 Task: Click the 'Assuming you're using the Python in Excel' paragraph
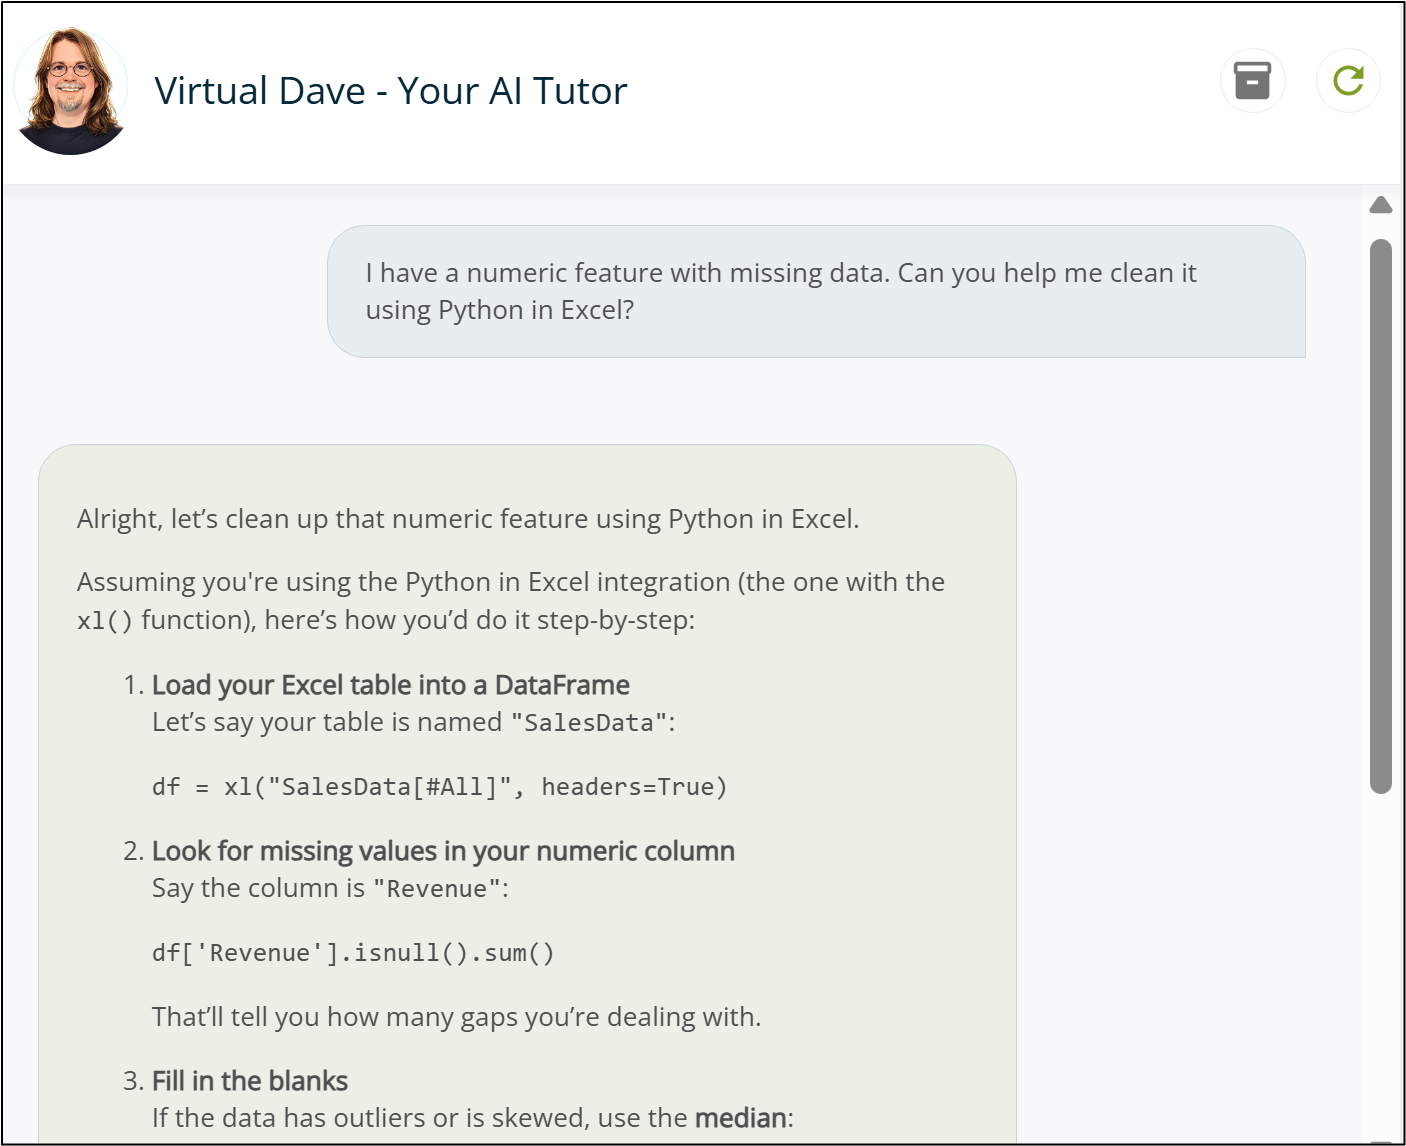[511, 601]
